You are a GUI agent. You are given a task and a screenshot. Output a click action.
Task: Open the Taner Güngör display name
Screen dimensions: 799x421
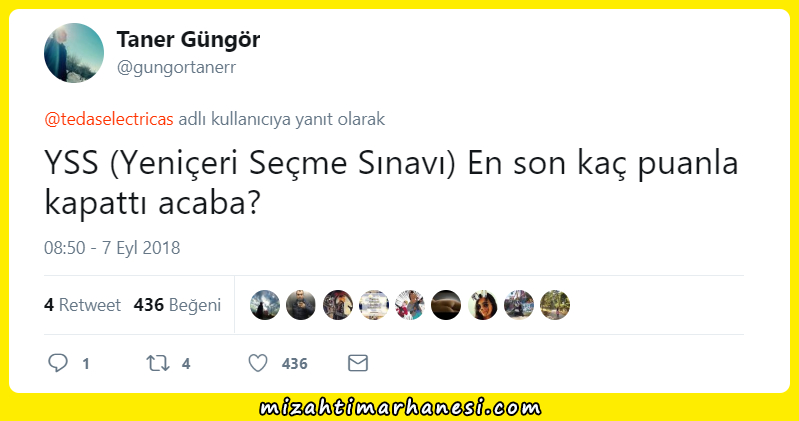coord(188,39)
